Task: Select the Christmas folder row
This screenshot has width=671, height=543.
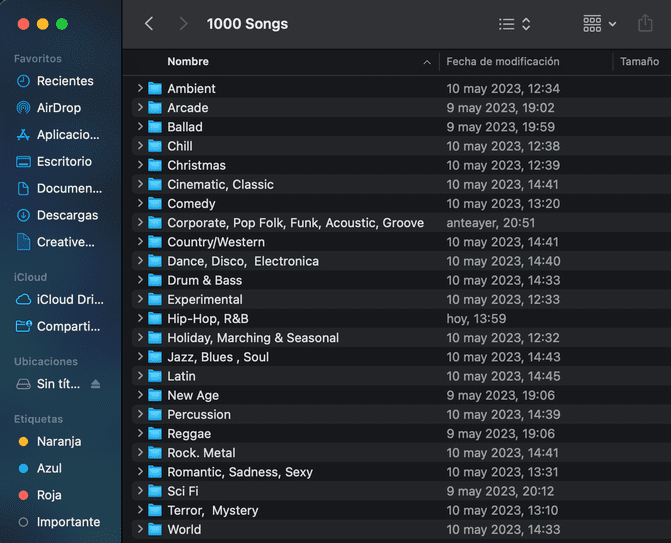Action: pos(401,165)
